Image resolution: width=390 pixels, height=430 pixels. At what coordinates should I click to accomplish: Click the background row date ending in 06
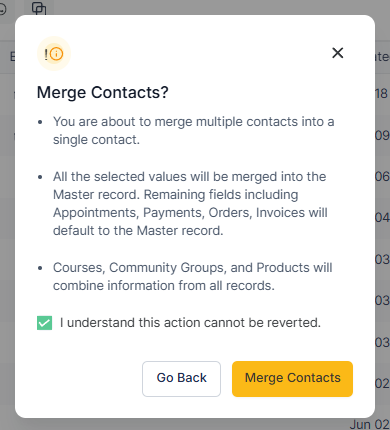(x=382, y=176)
